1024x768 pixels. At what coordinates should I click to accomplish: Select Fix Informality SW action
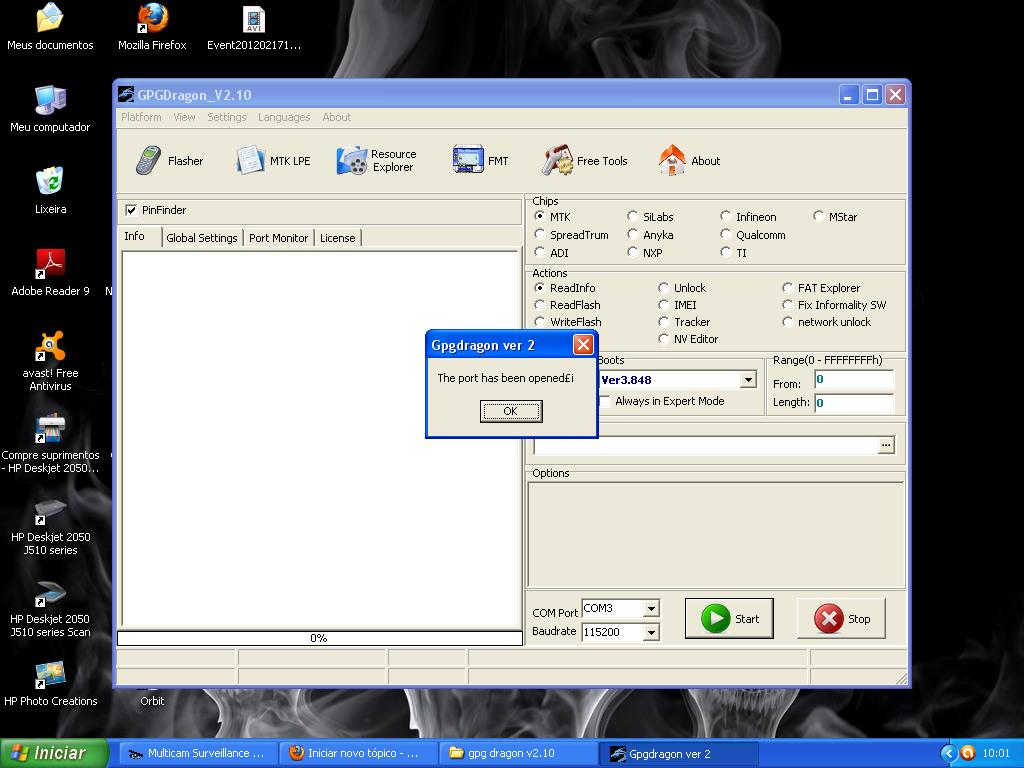tap(788, 304)
